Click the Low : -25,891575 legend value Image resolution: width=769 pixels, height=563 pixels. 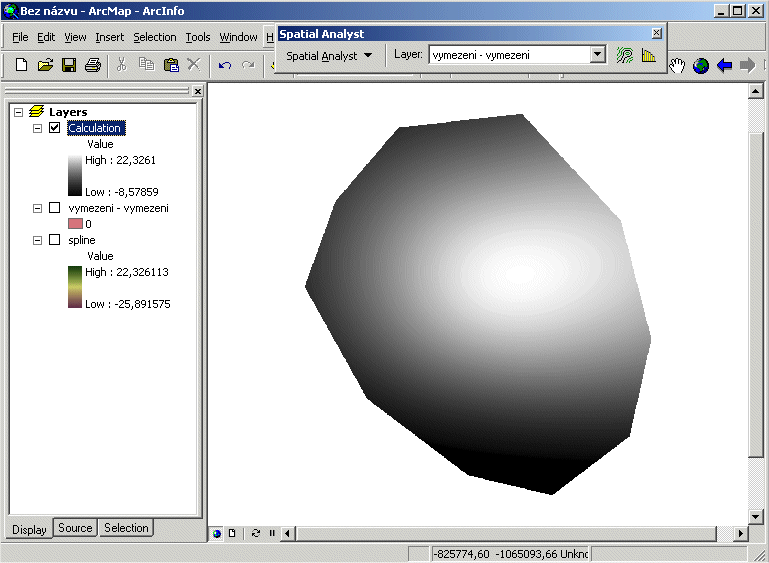coord(128,304)
